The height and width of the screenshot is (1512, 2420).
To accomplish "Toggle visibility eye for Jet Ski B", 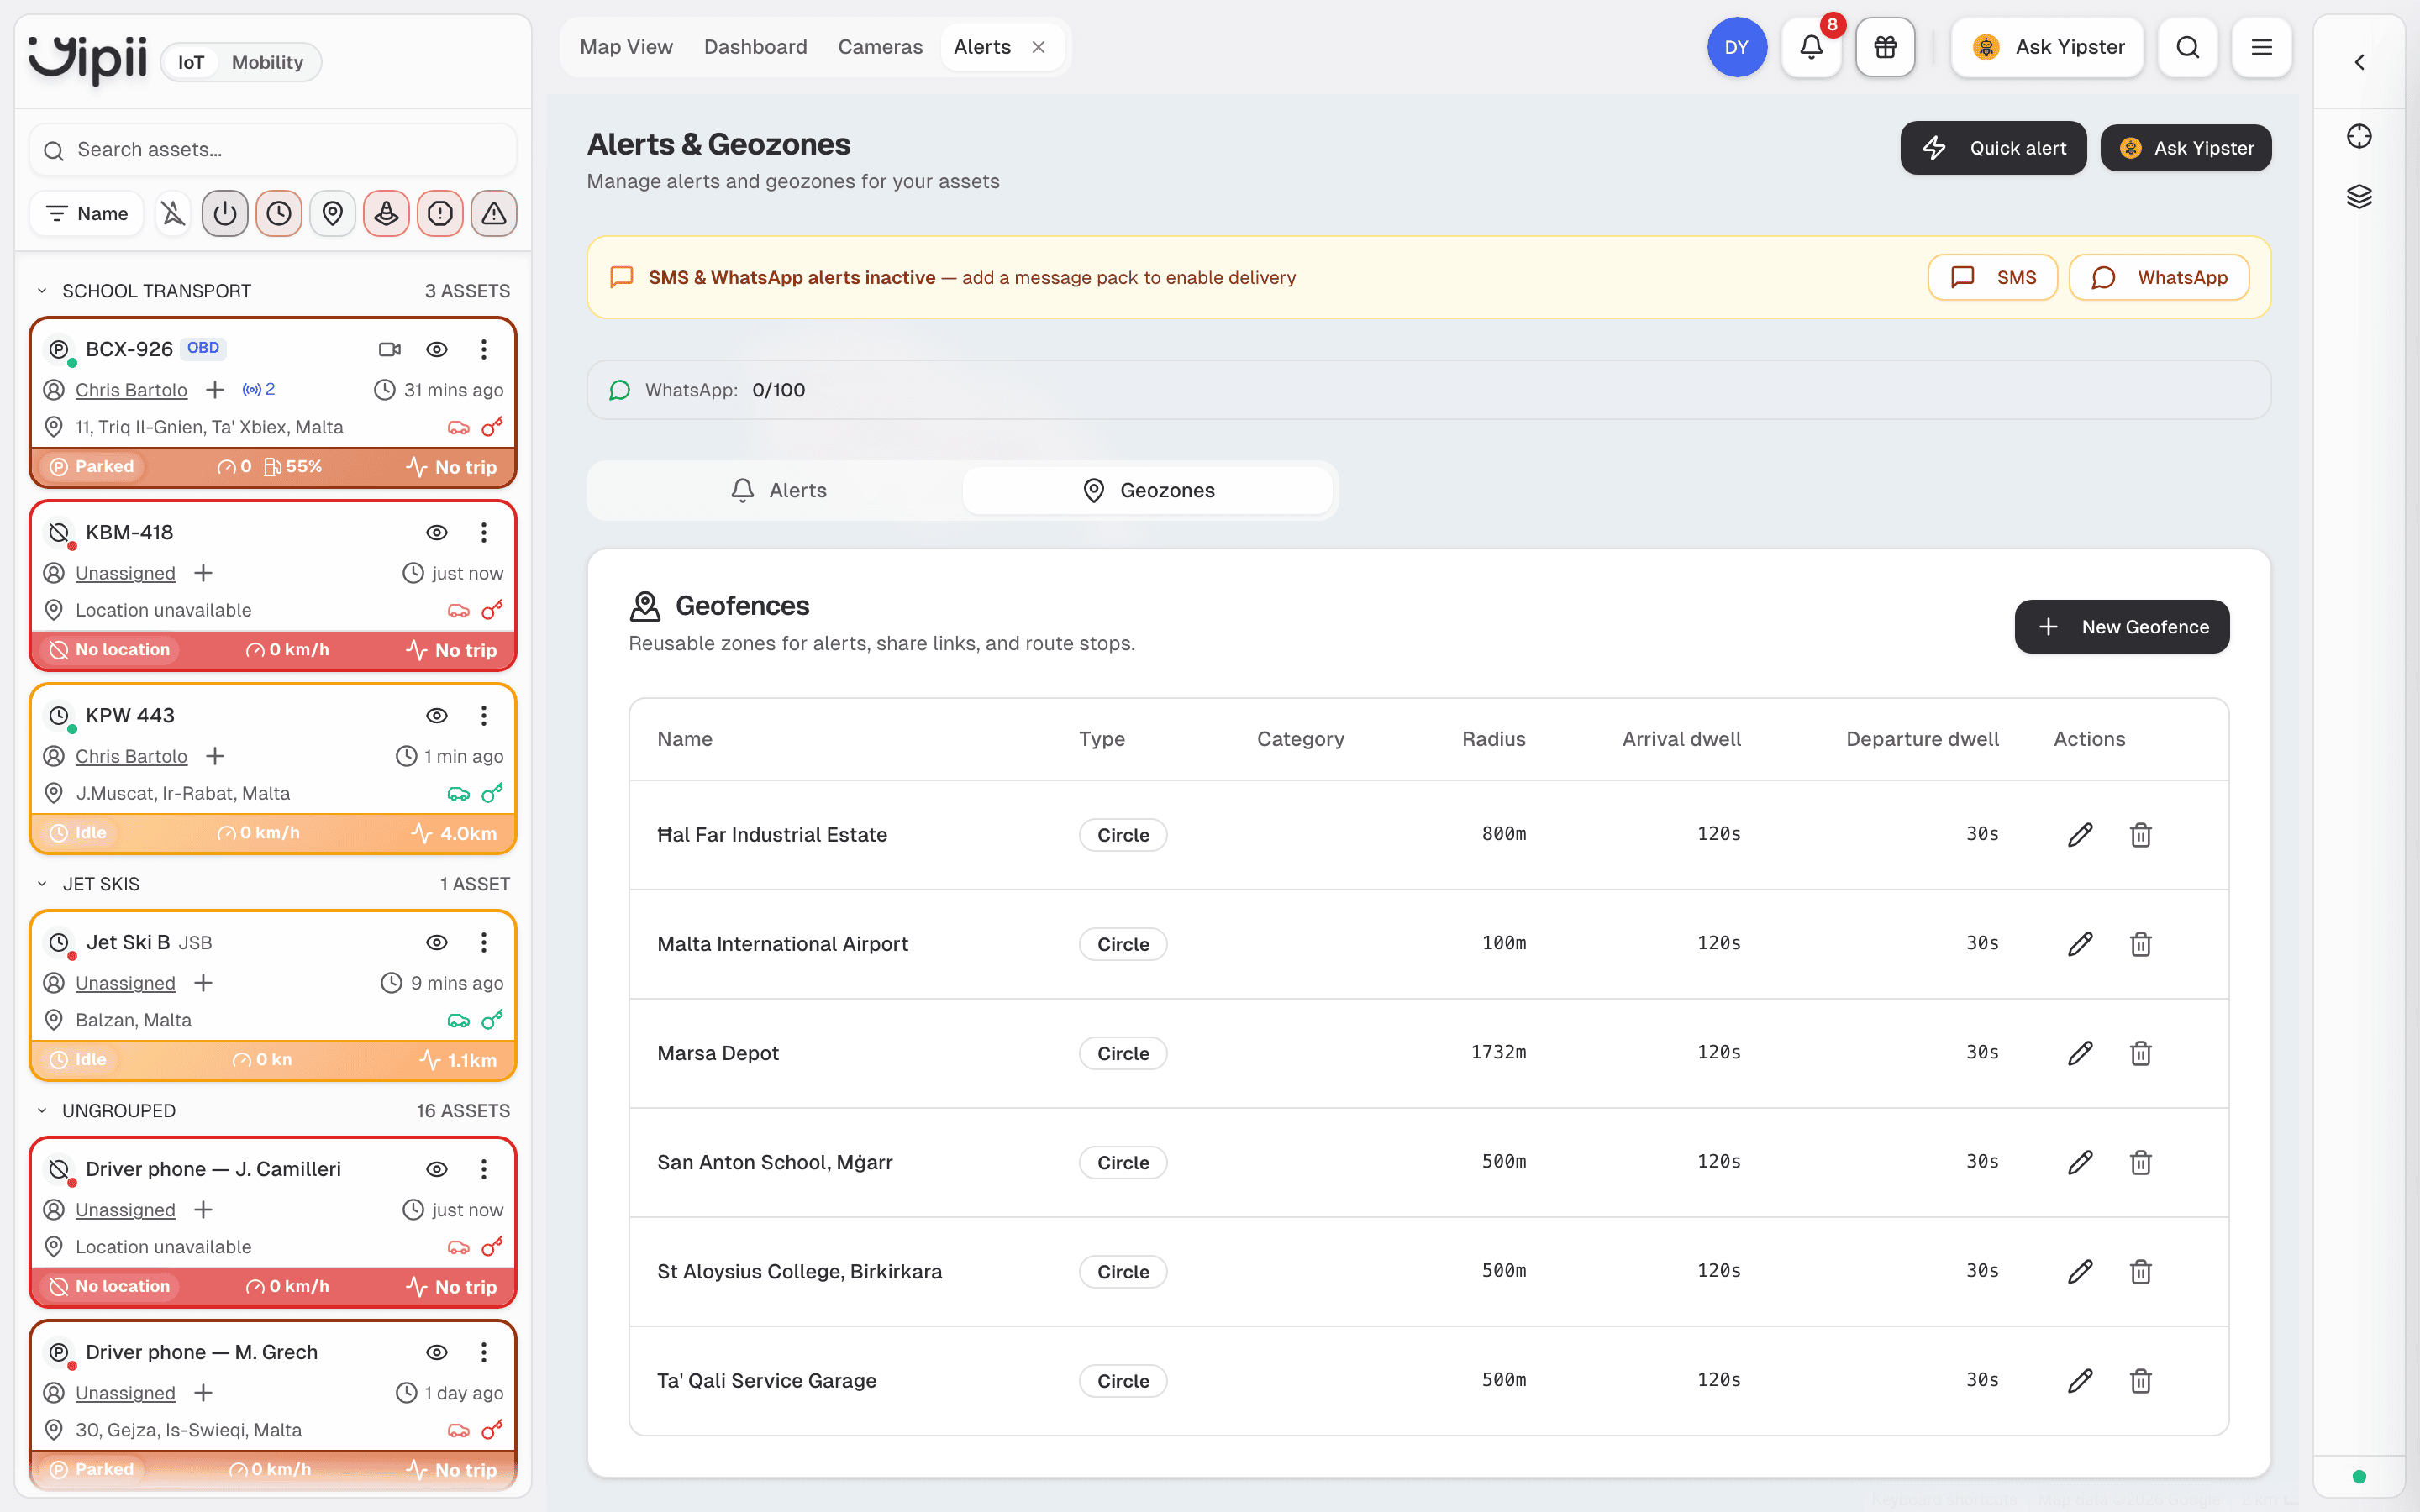I will [437, 943].
